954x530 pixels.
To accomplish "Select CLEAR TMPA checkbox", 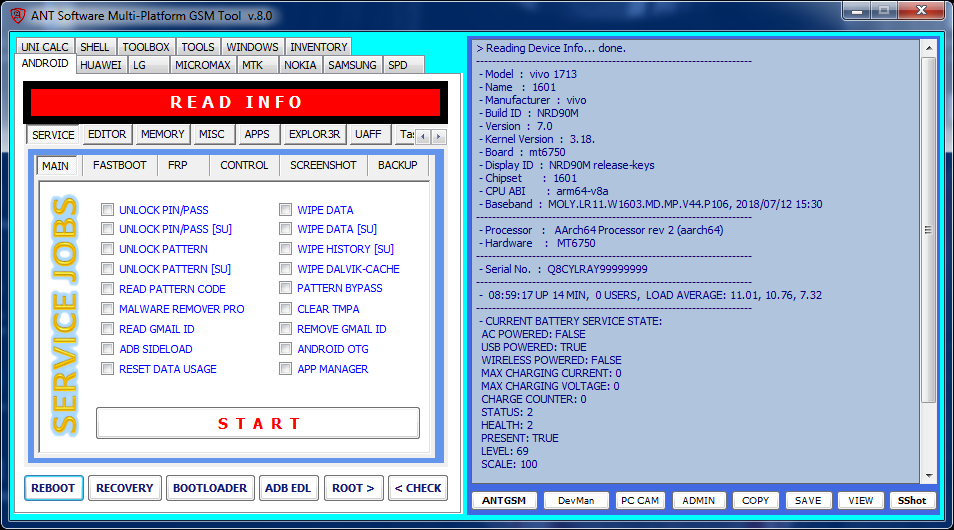I will [x=285, y=309].
